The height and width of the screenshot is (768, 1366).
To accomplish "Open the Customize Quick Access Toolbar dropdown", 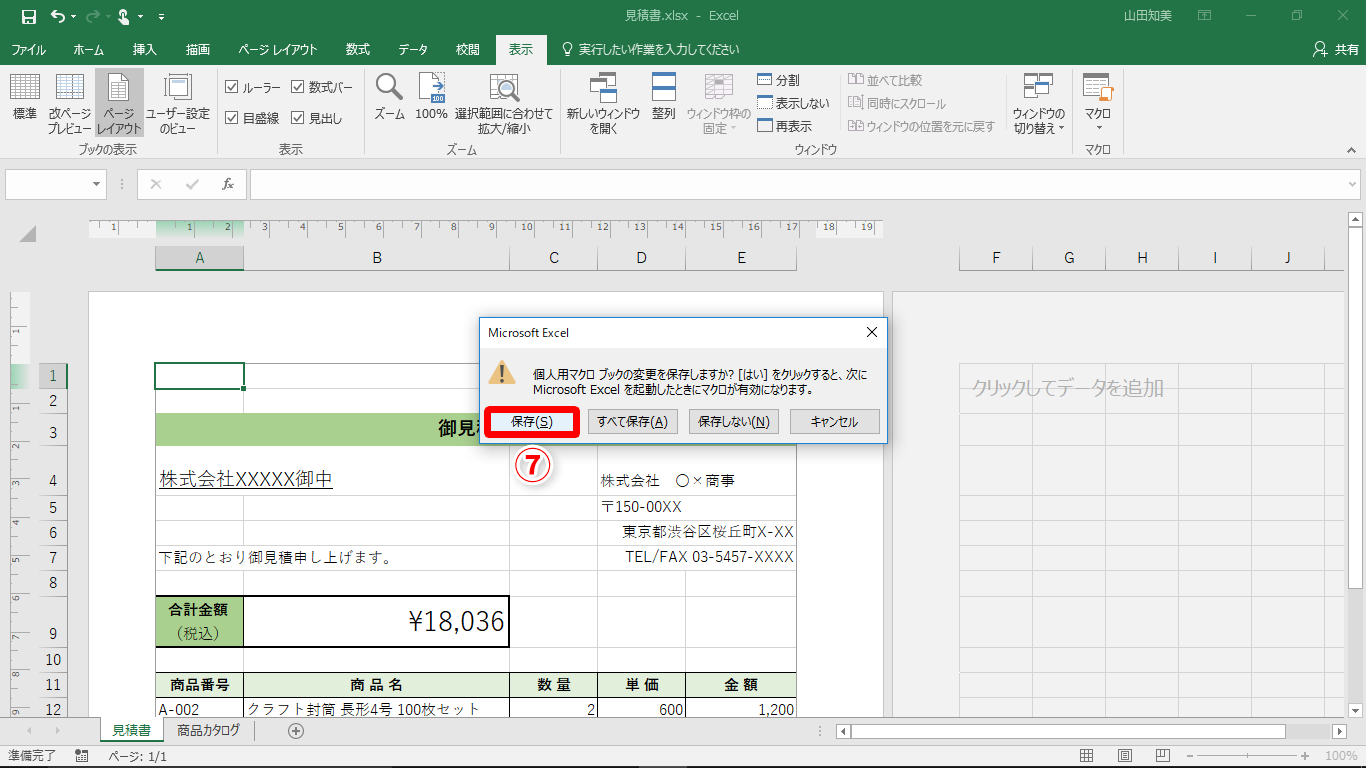I will pos(162,17).
